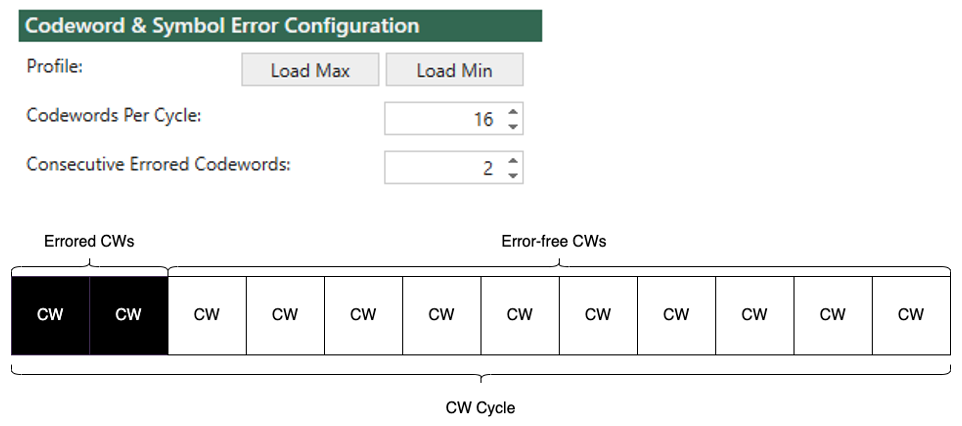The height and width of the screenshot is (426, 962).
Task: Increase Codewords Per Cycle with up arrow
Action: pos(513,111)
